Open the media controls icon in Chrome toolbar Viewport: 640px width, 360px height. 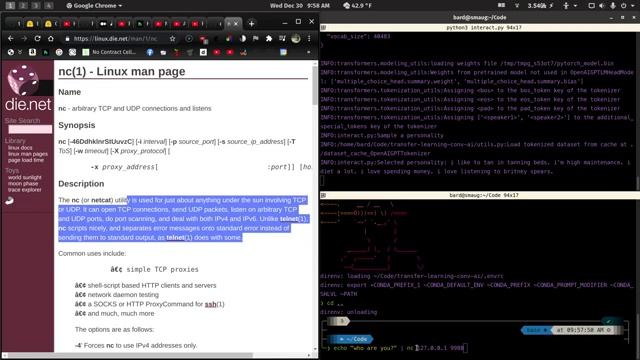click(x=282, y=38)
